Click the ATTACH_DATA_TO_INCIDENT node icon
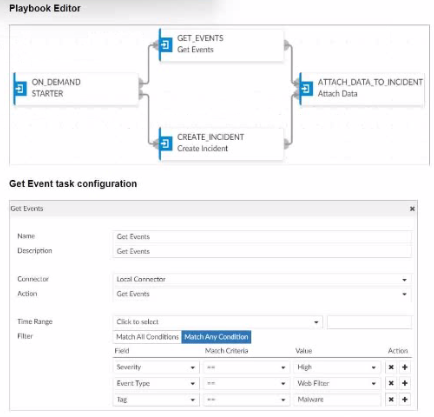 tap(306, 89)
